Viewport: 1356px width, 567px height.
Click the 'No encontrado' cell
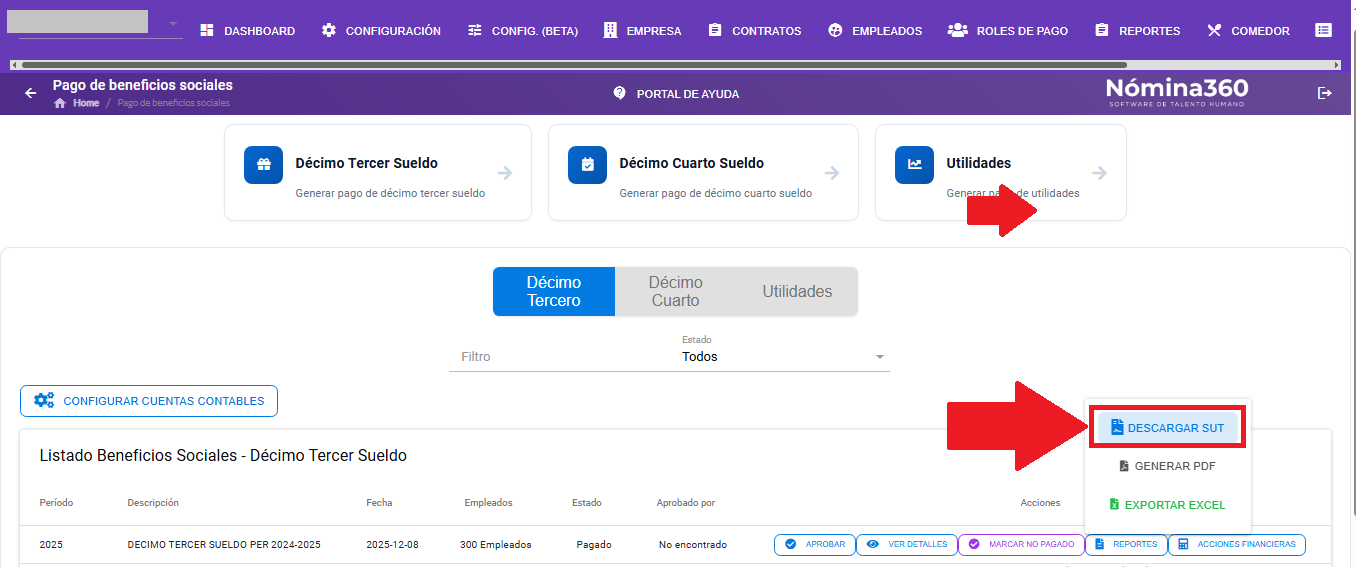click(x=693, y=545)
